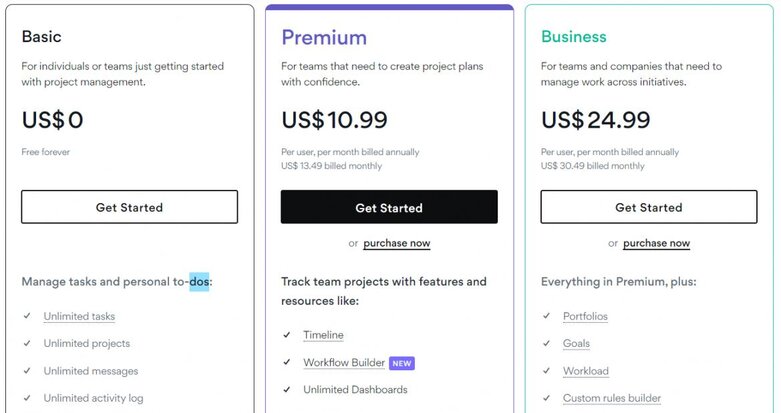
Task: Open the Goals feature link
Action: pos(576,343)
